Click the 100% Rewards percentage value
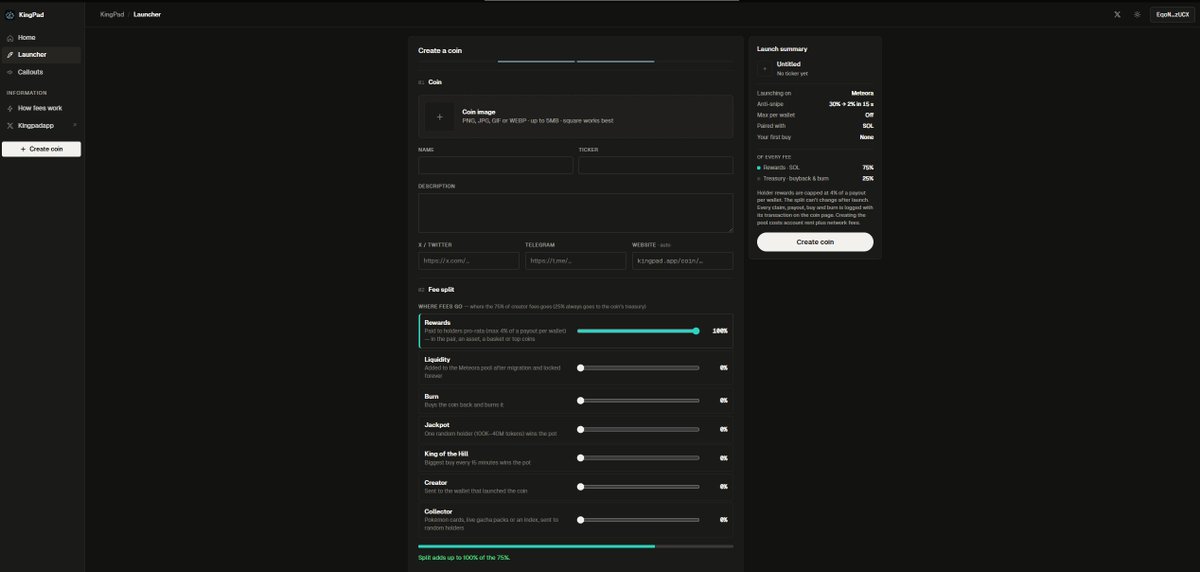This screenshot has width=1200, height=572. click(x=720, y=331)
